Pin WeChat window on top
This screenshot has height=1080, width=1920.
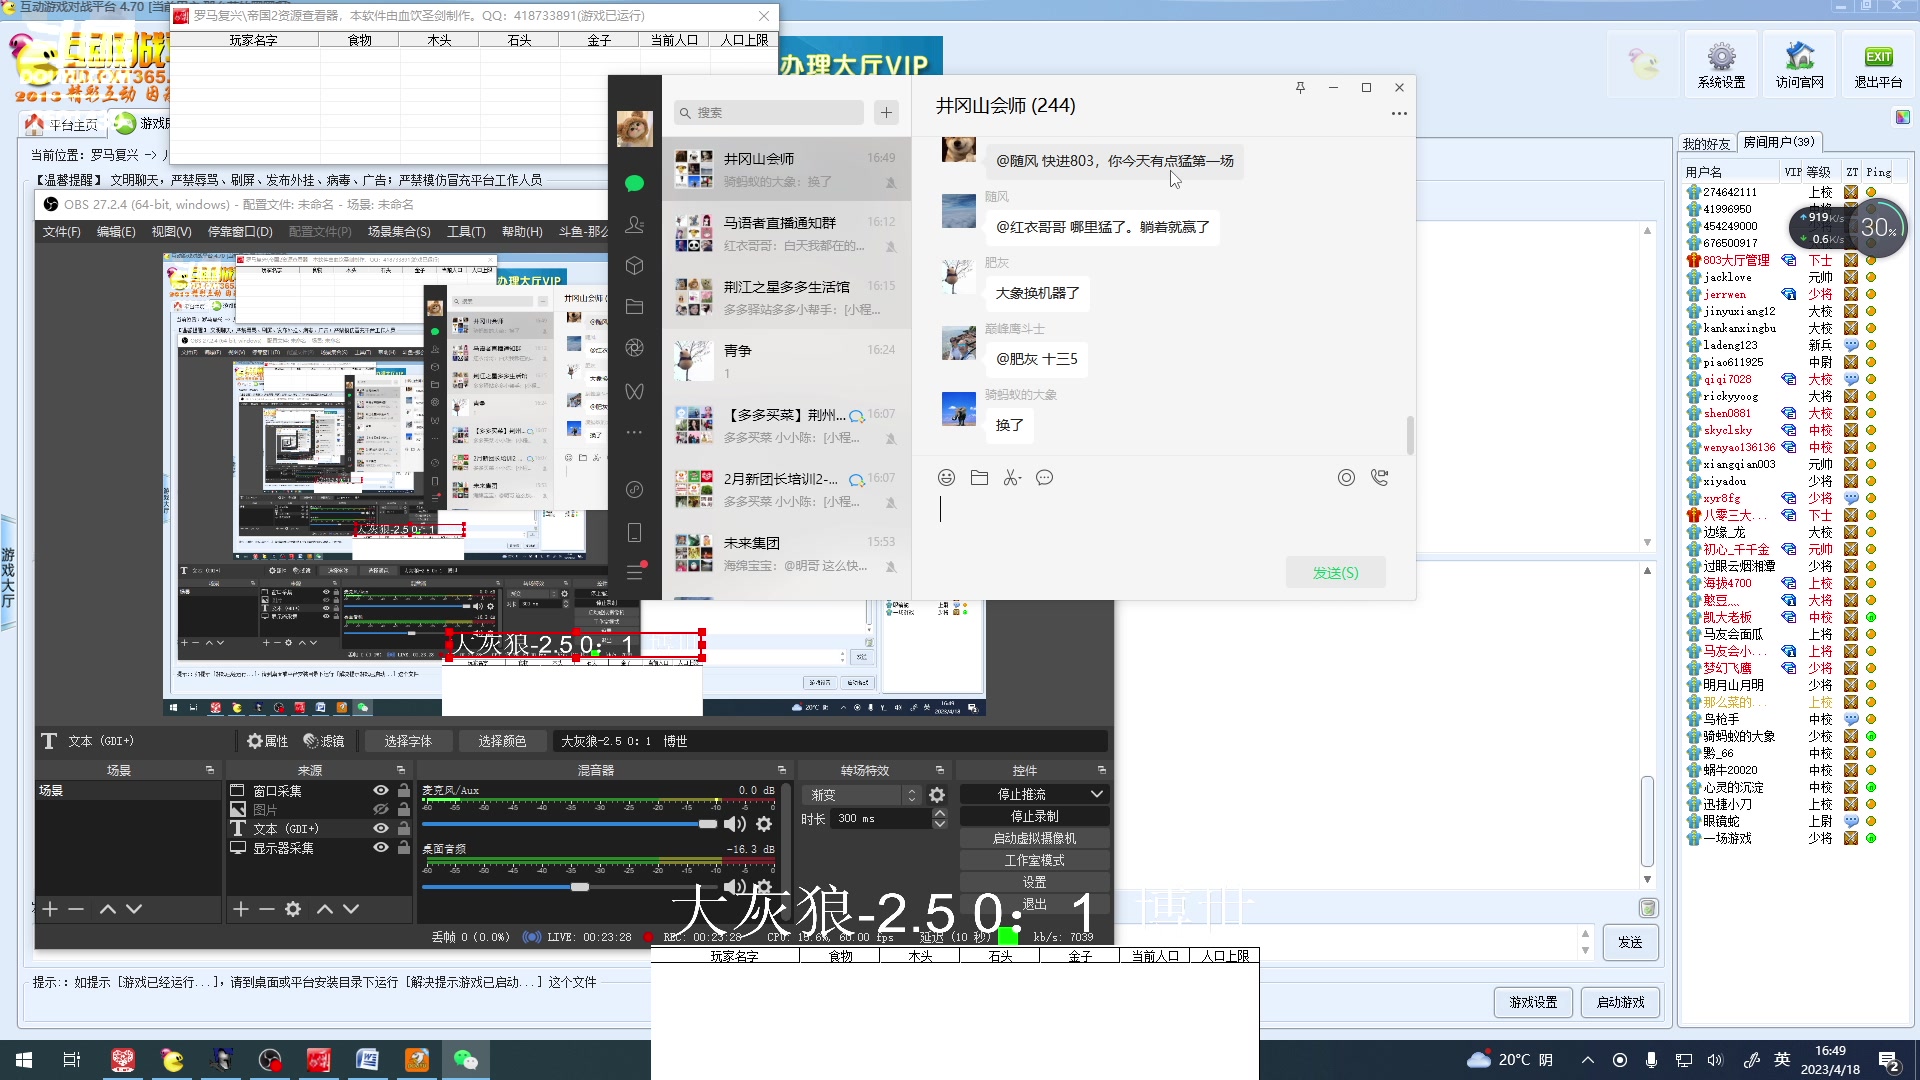pos(1300,88)
